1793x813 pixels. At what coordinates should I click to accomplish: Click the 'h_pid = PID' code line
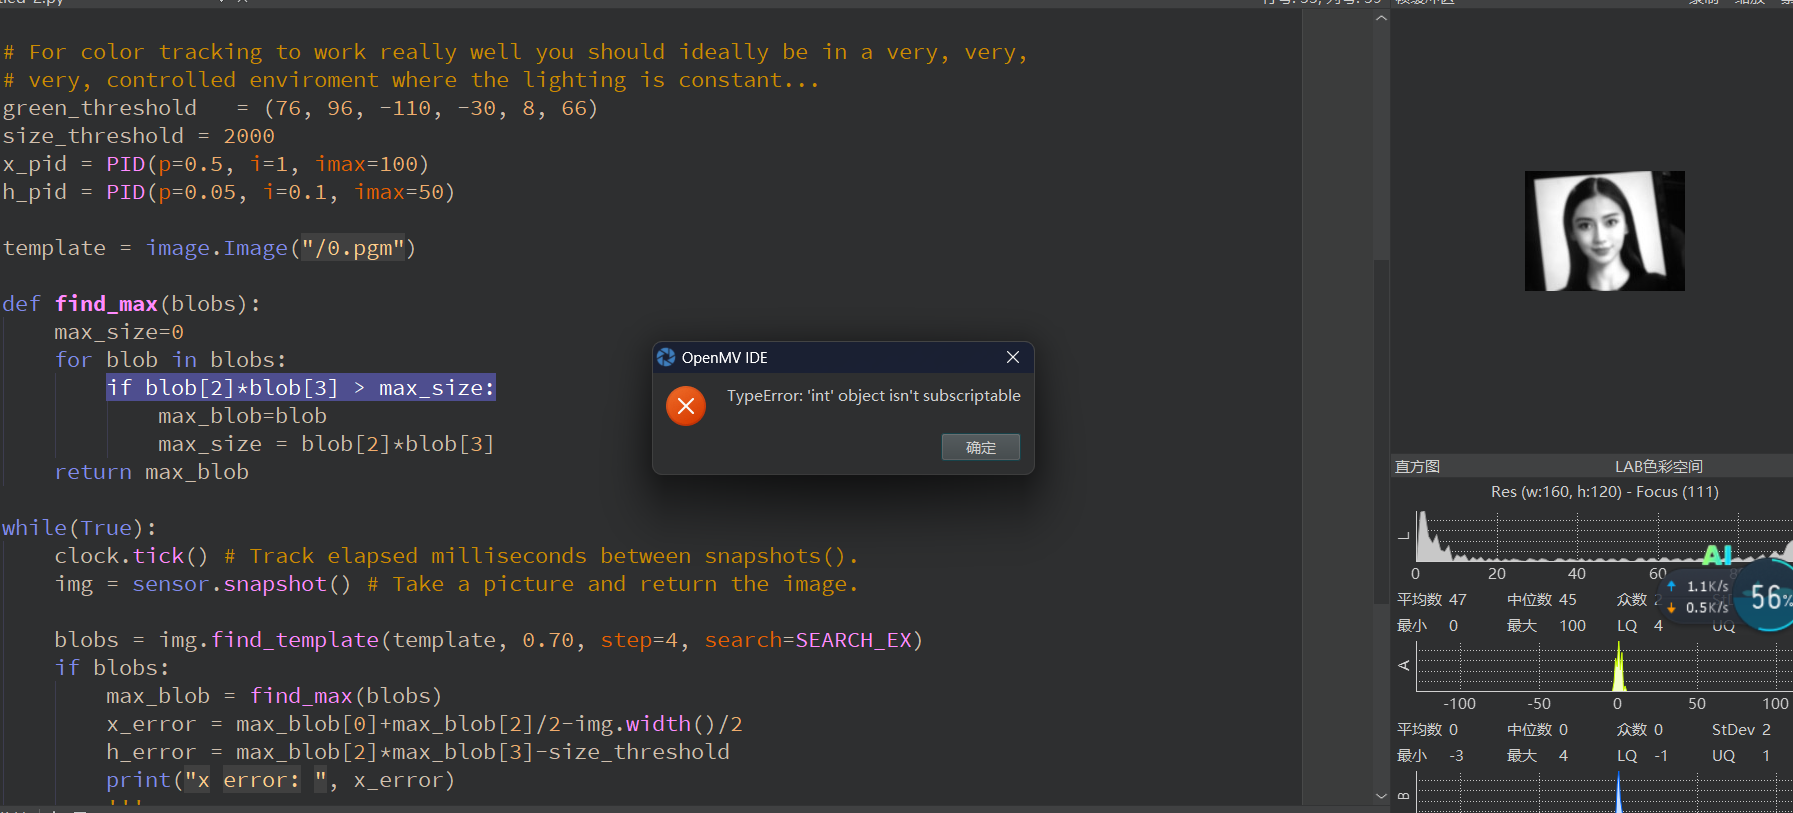click(x=228, y=192)
